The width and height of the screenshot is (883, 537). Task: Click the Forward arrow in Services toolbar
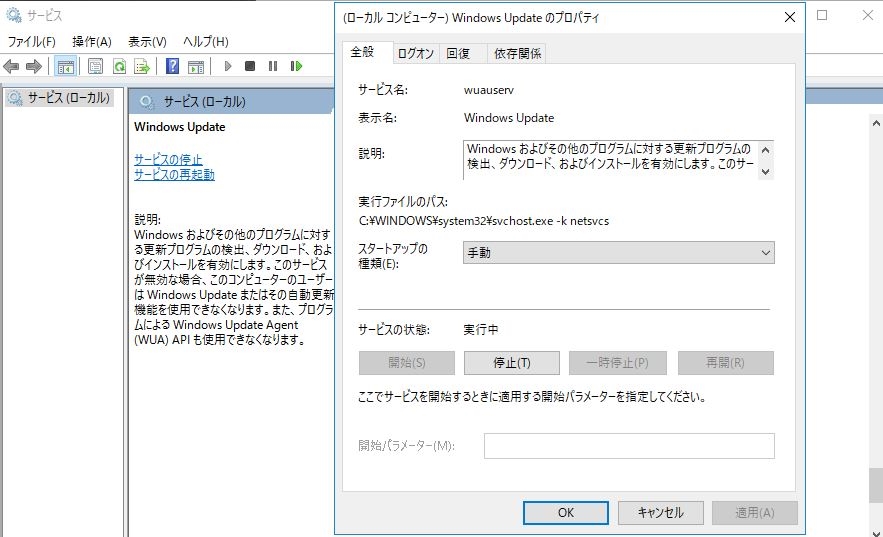(x=34, y=66)
